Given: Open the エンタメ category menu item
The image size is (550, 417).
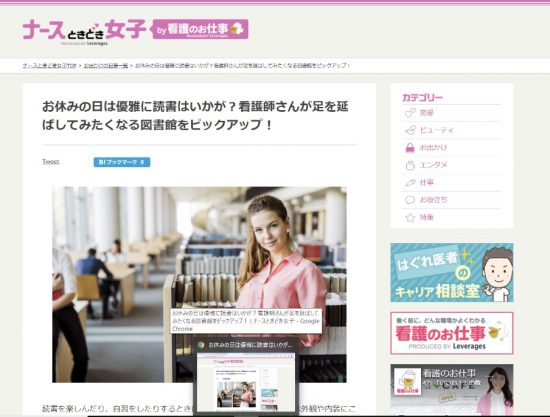Looking at the screenshot, I should point(433,165).
